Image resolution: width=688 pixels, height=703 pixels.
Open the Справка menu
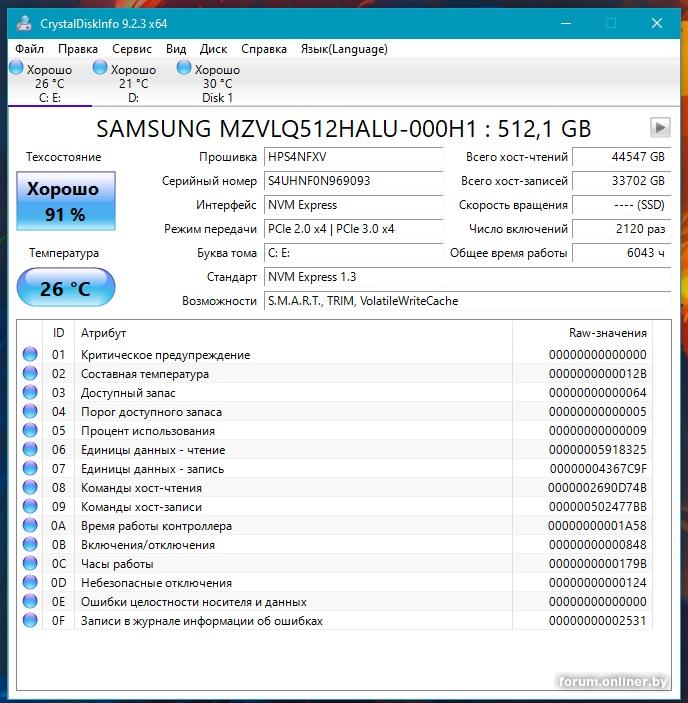(x=264, y=49)
